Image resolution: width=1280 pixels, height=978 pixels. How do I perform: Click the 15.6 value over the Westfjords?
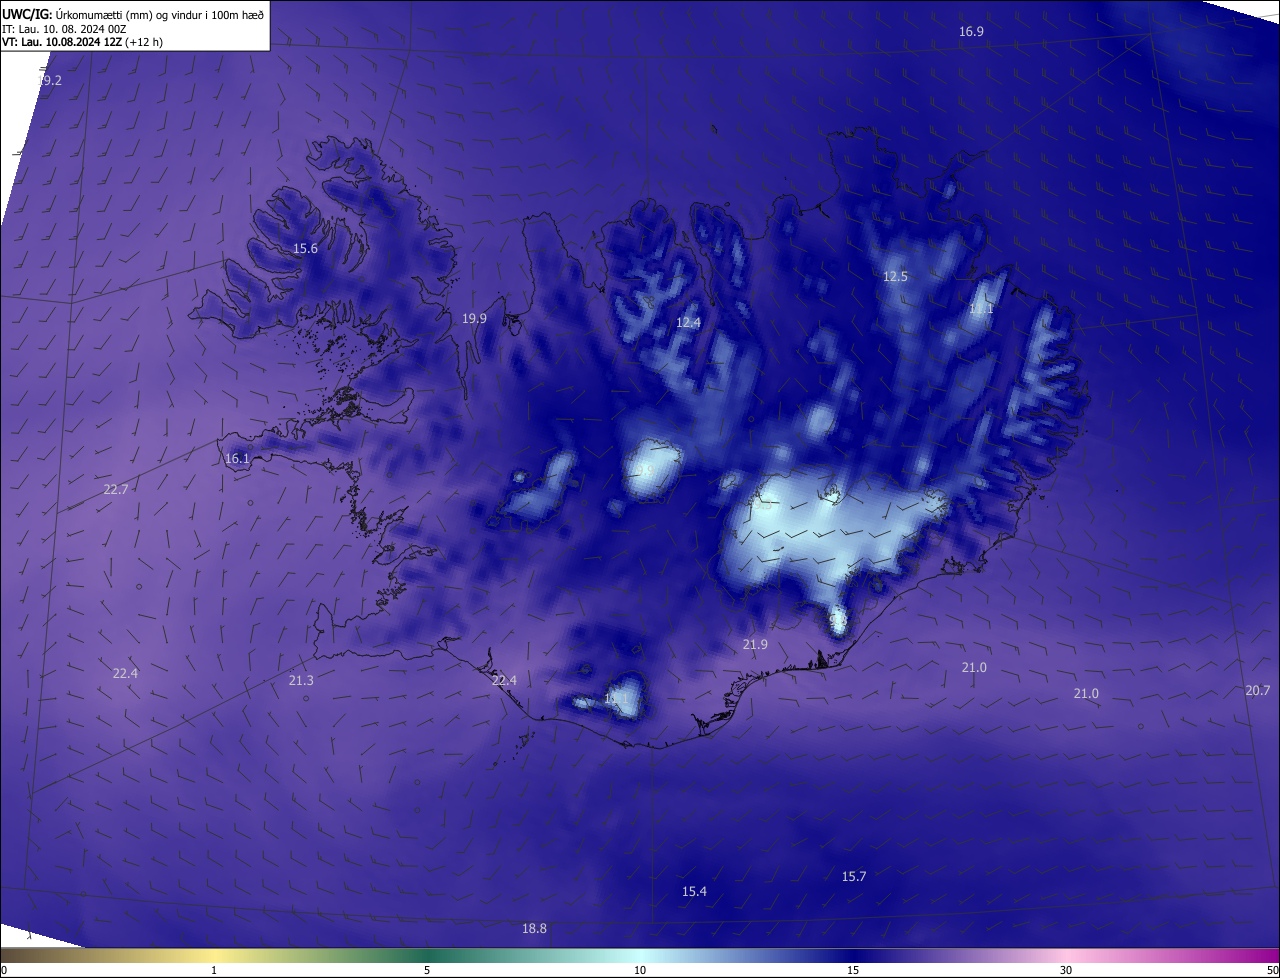[x=305, y=248]
